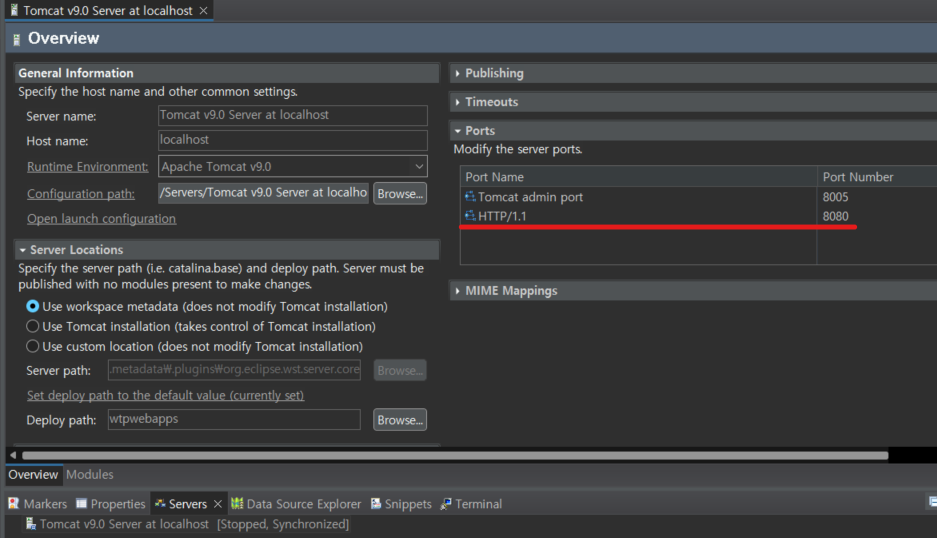Click the Server path text field

tap(234, 370)
